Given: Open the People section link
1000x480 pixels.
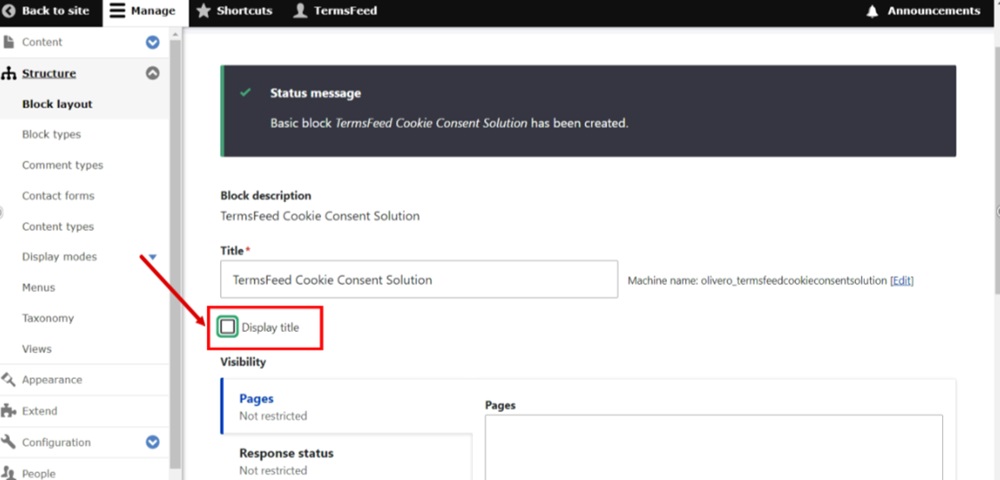Looking at the screenshot, I should (x=39, y=474).
